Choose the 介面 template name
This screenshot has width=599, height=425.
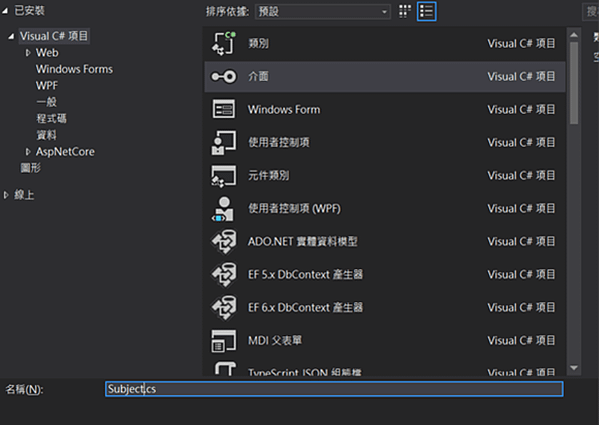point(259,76)
